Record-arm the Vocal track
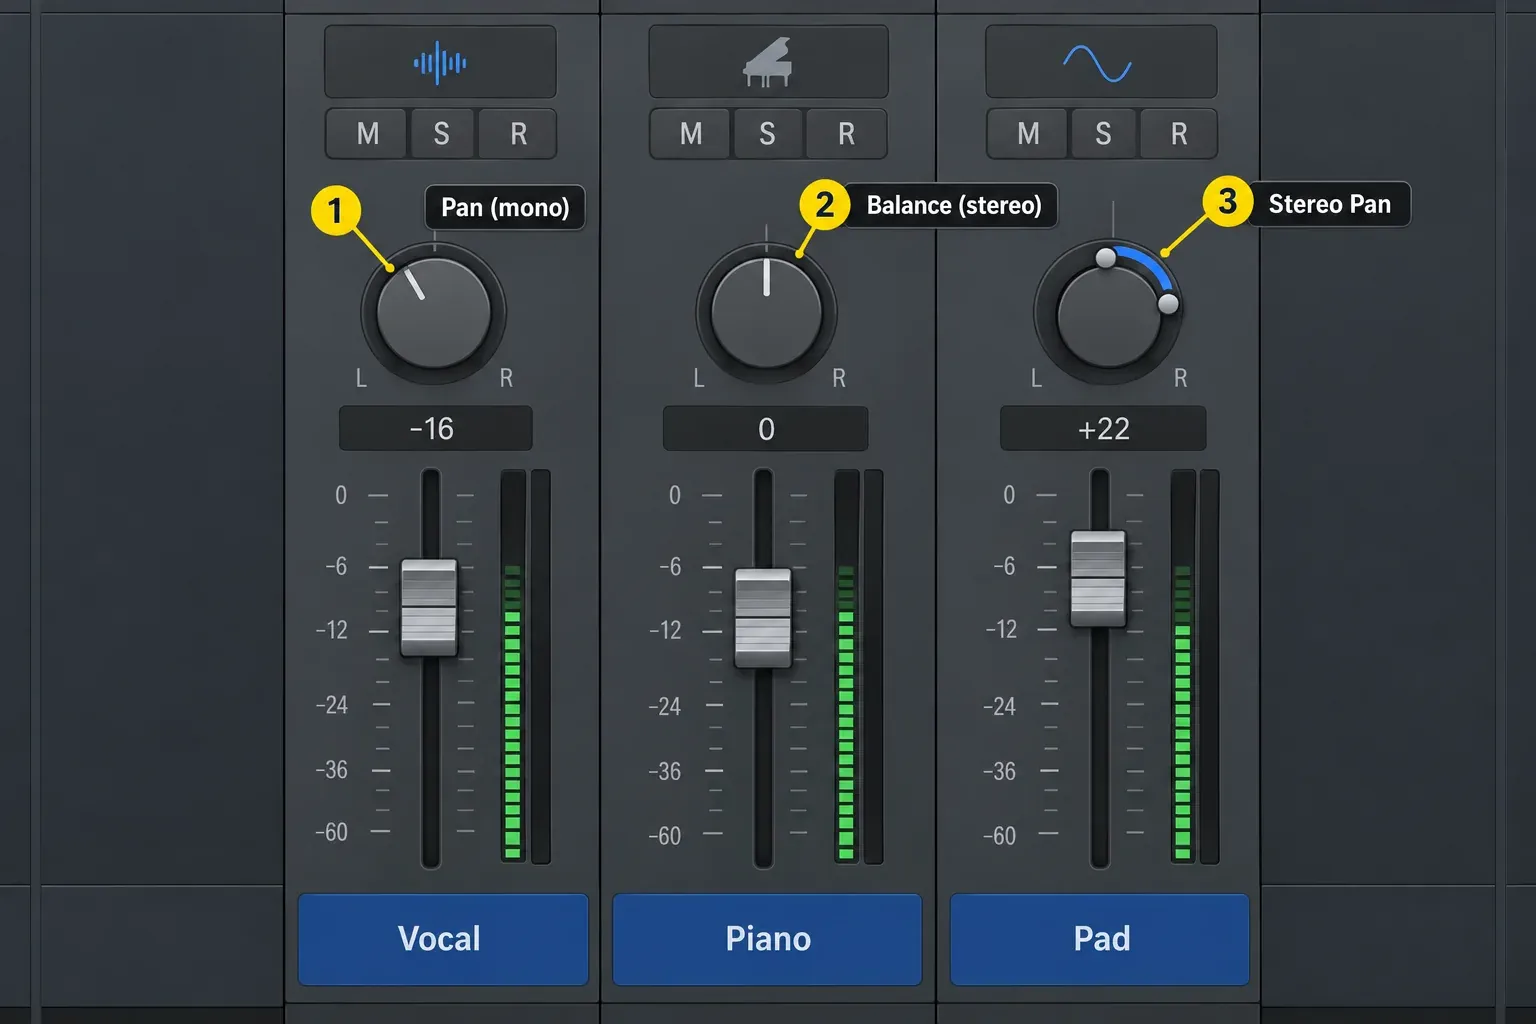Image resolution: width=1536 pixels, height=1024 pixels. (518, 134)
